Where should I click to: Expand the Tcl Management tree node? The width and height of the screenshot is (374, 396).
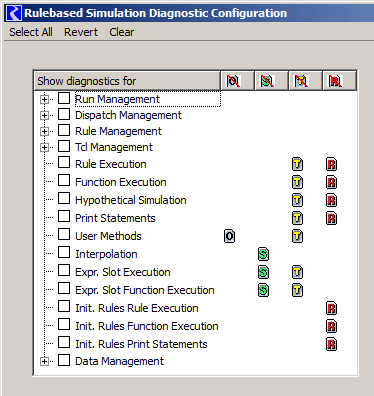pos(44,147)
